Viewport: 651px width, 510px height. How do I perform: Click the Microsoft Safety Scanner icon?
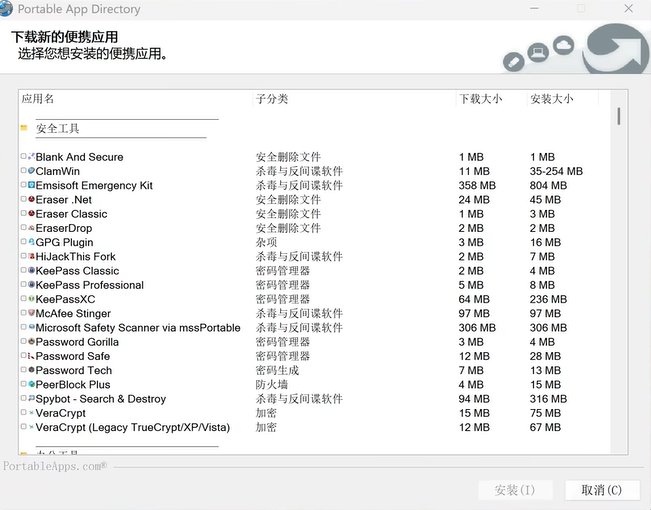31,327
